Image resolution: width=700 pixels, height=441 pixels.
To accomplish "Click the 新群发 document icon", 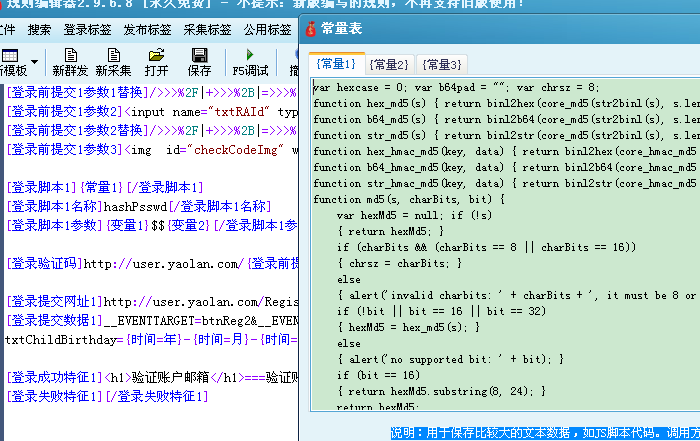I will pyautogui.click(x=70, y=55).
